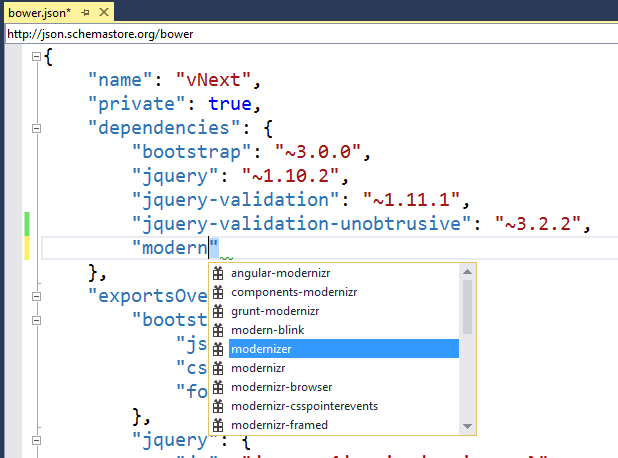Collapse the dependencies section

[36, 128]
